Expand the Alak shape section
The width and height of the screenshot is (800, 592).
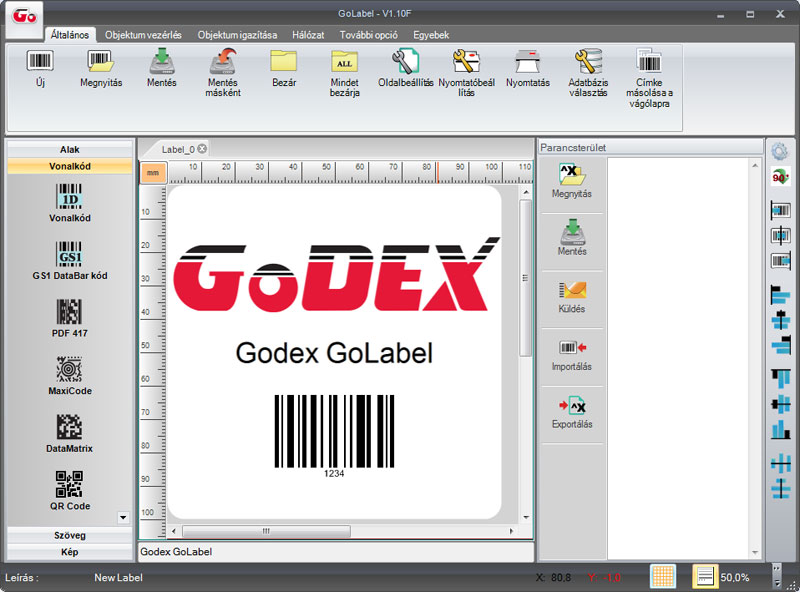70,150
